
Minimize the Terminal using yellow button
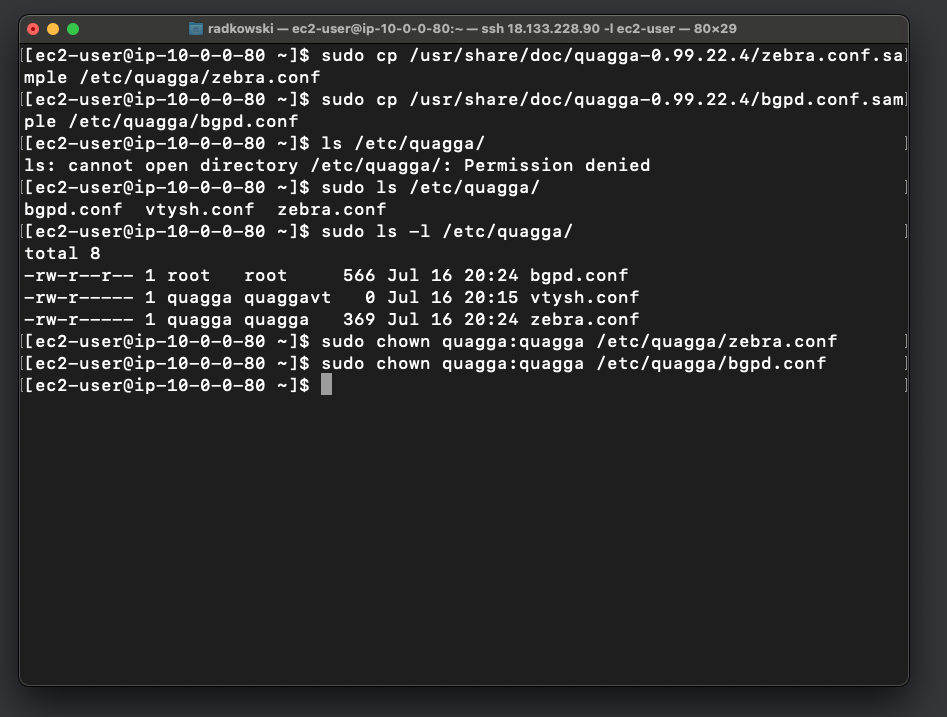click(x=53, y=29)
